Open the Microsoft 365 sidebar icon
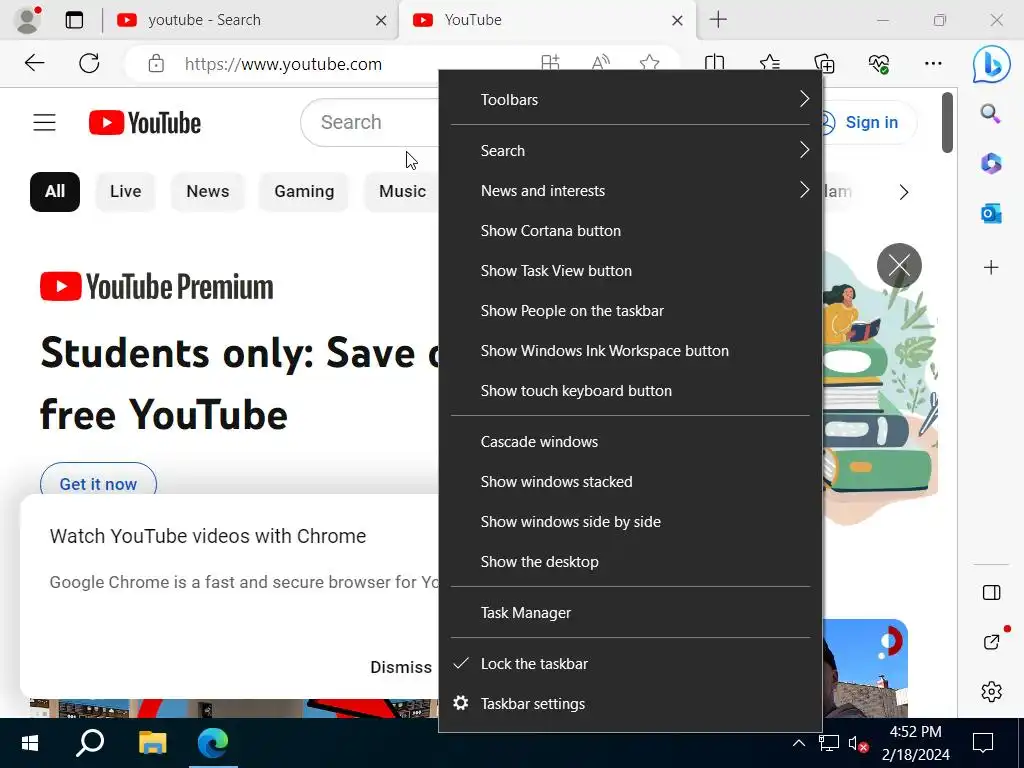 (991, 163)
